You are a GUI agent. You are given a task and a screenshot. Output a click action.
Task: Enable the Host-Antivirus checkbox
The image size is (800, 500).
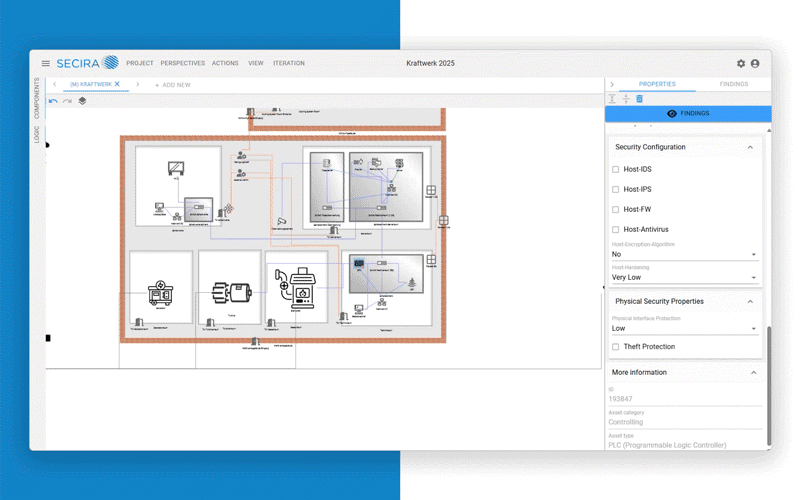615,230
